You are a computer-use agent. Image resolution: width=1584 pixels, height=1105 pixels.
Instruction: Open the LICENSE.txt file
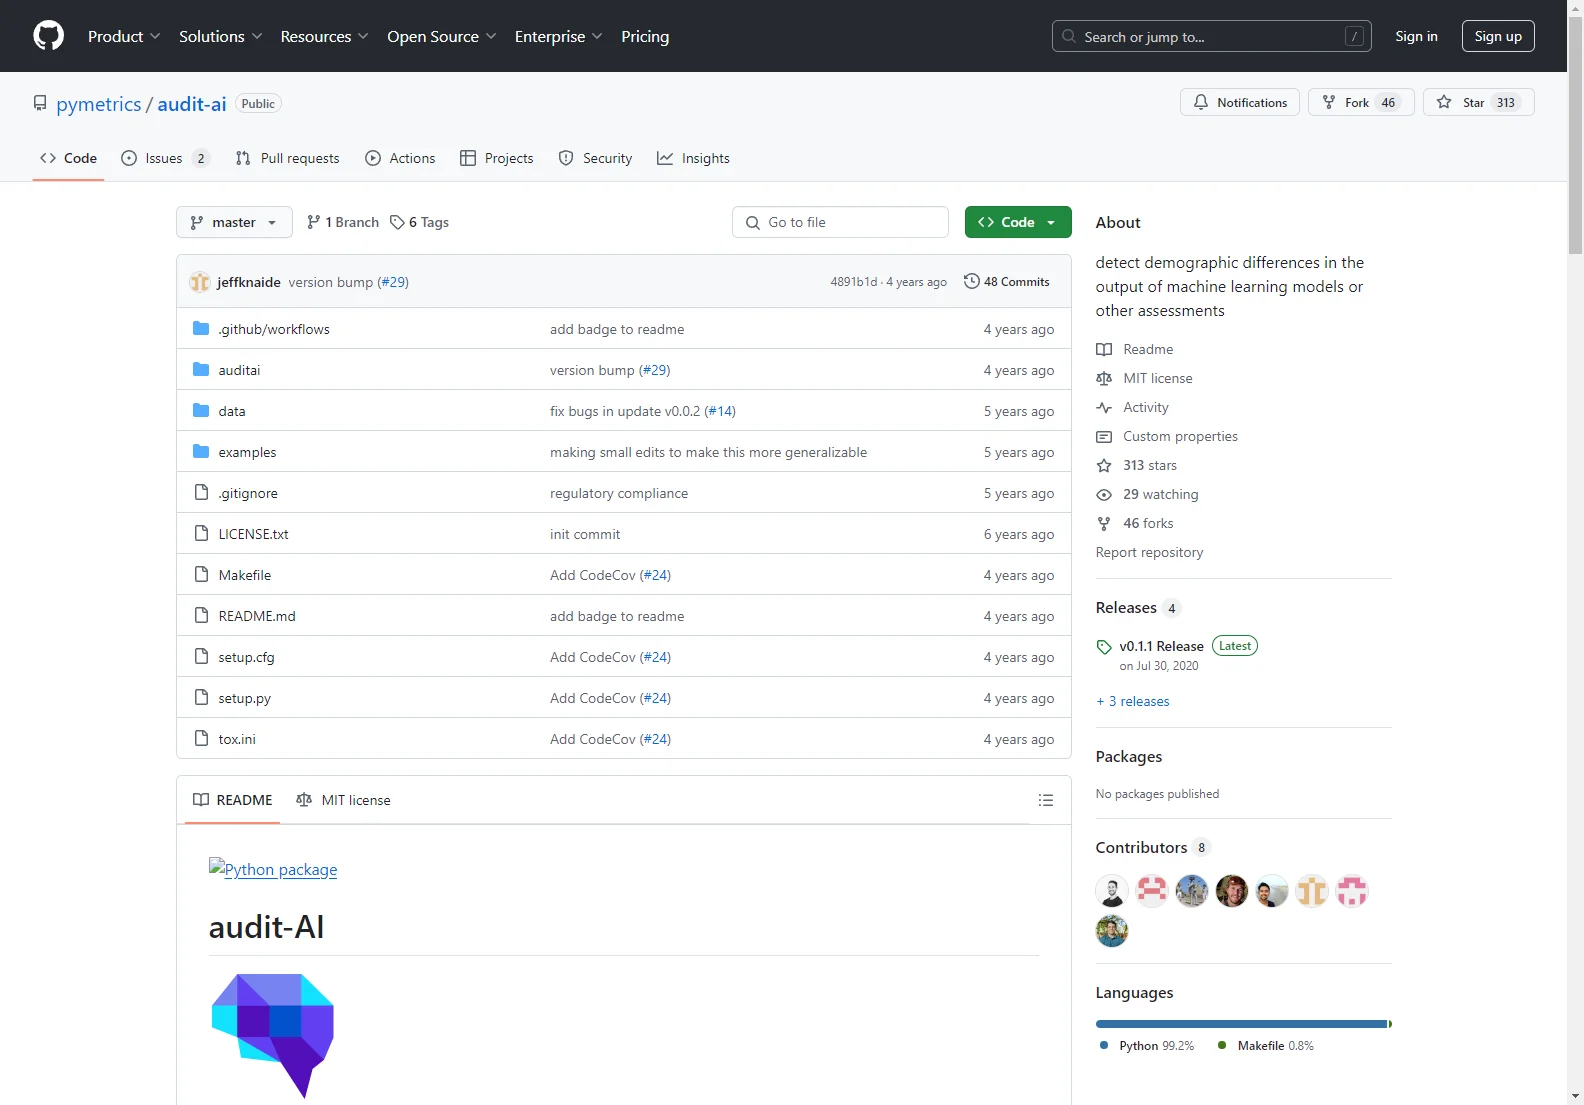click(254, 534)
